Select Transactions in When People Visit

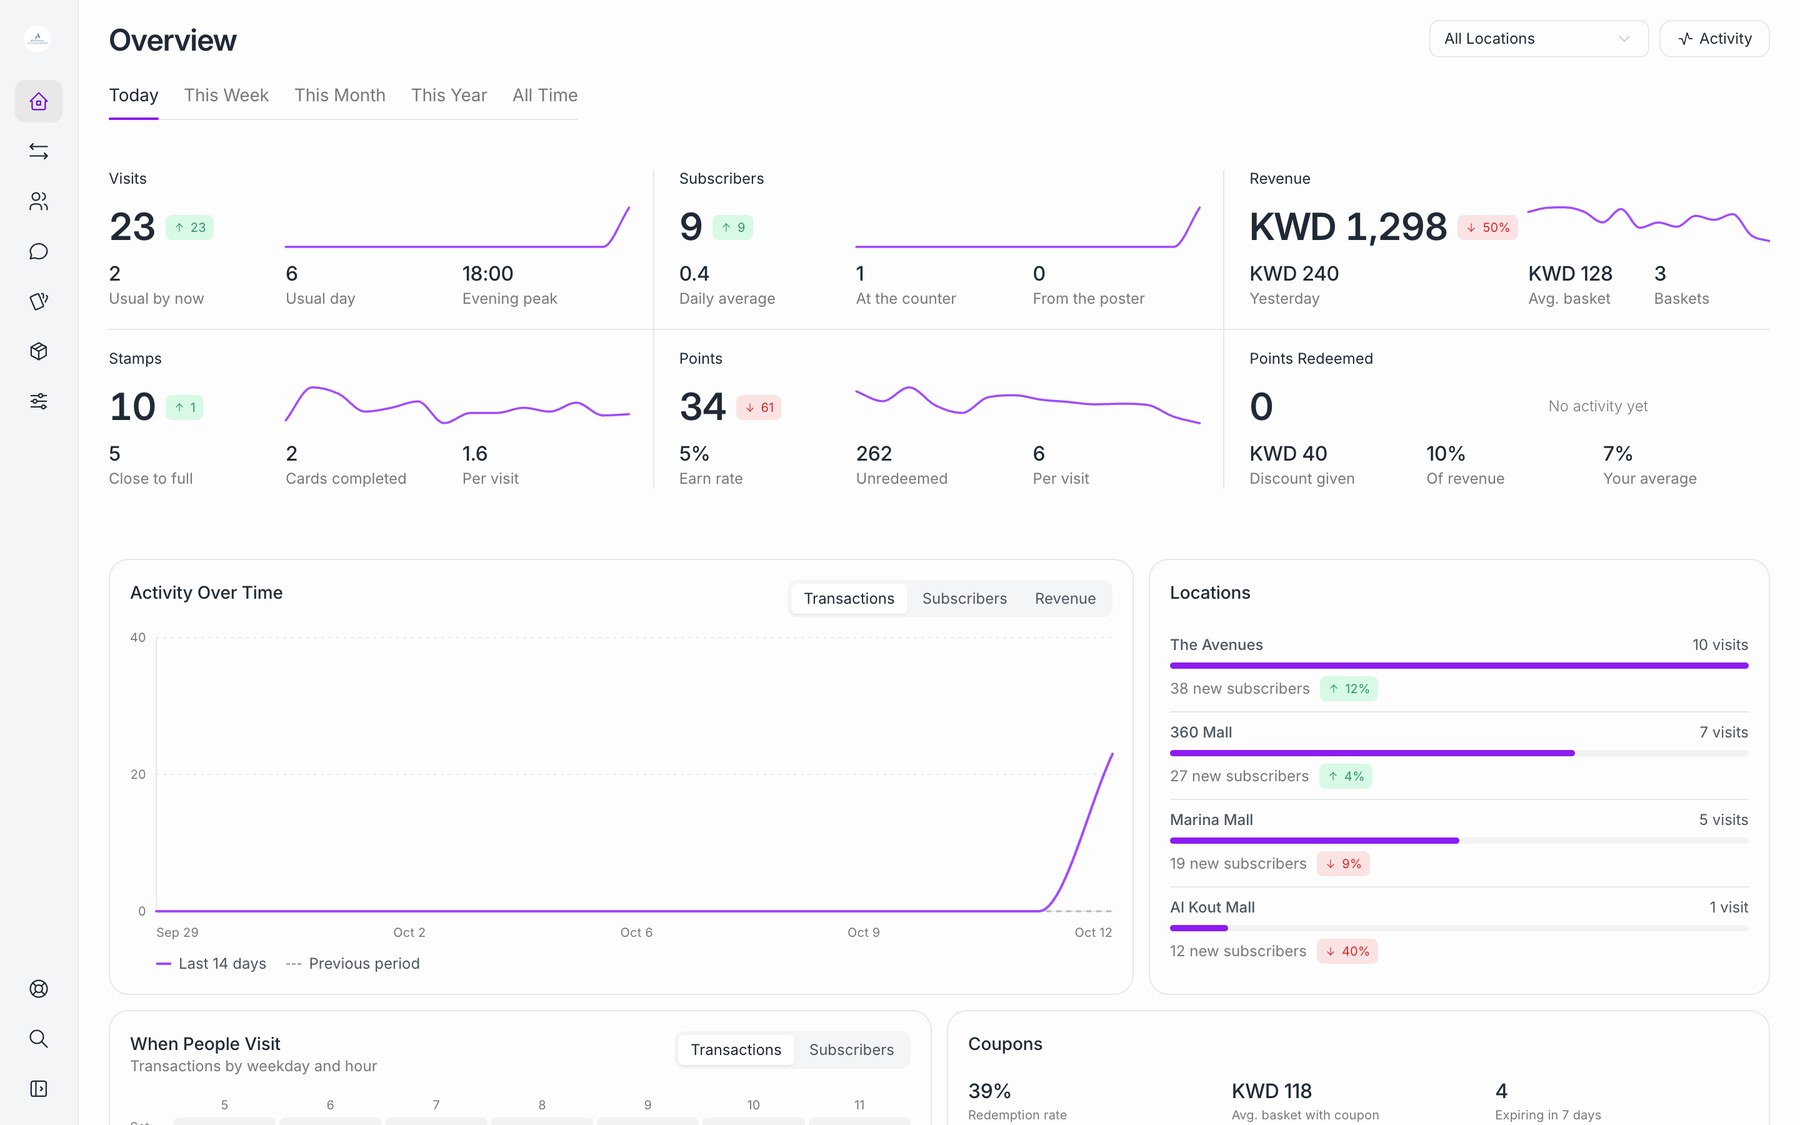[736, 1050]
